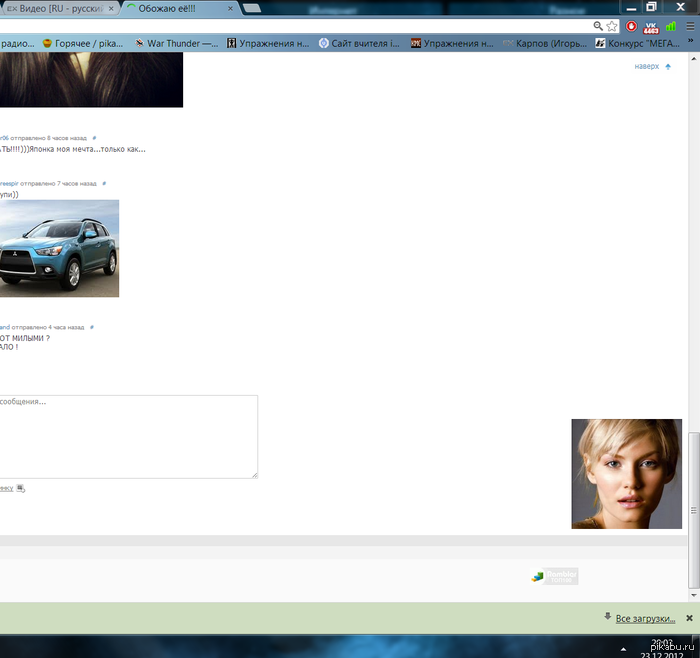Click "Все загрузки..." in the downloads bar
This screenshot has height=658, width=700.
[x=645, y=618]
